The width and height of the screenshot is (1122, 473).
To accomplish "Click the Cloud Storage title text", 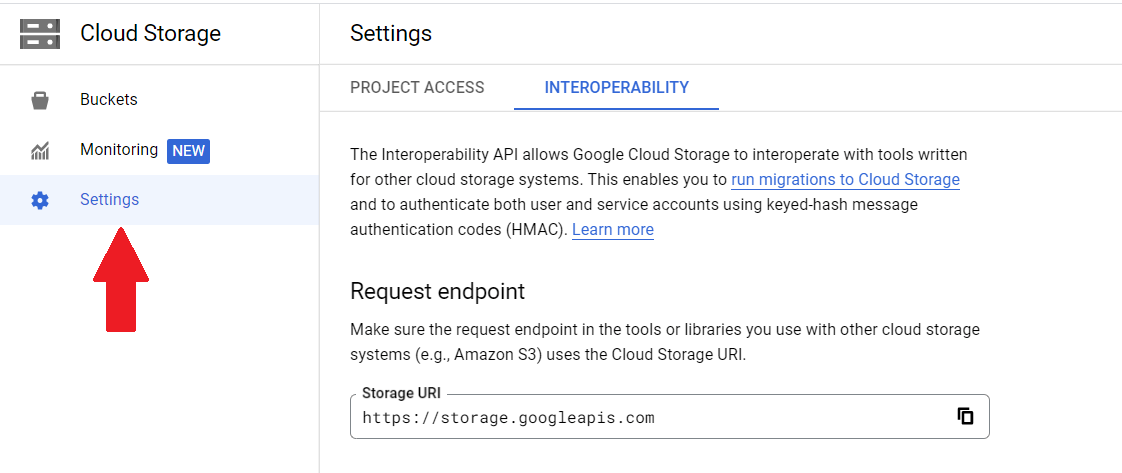I will (x=150, y=34).
